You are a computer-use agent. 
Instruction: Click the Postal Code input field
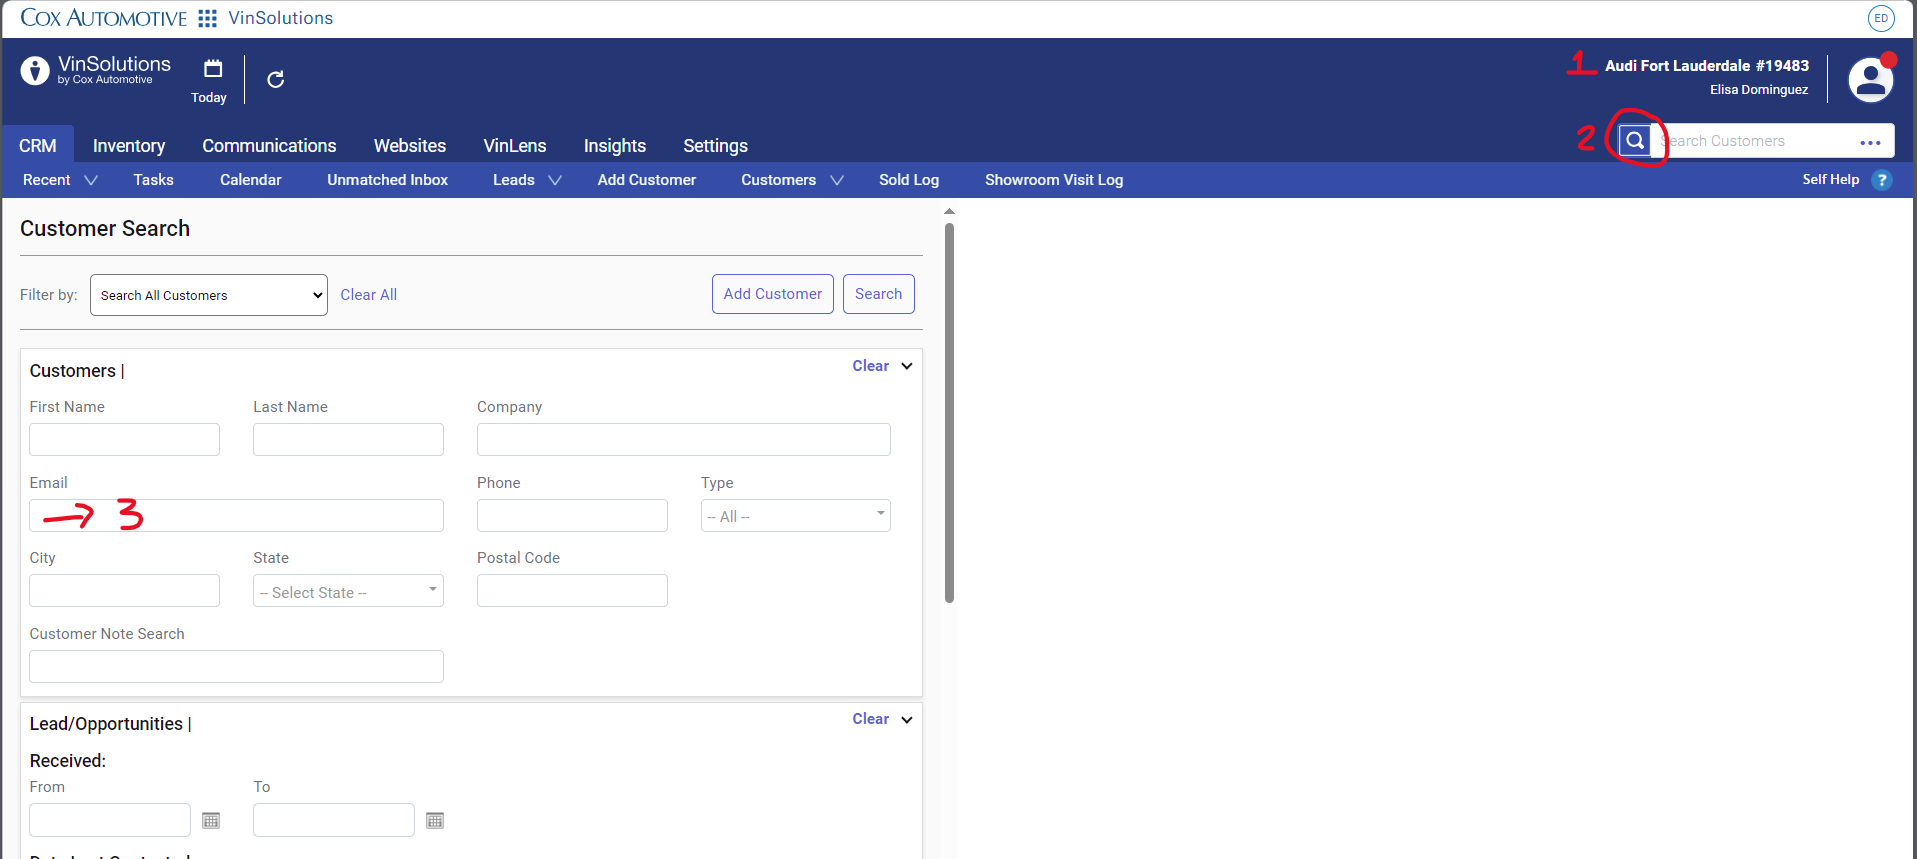(x=572, y=591)
